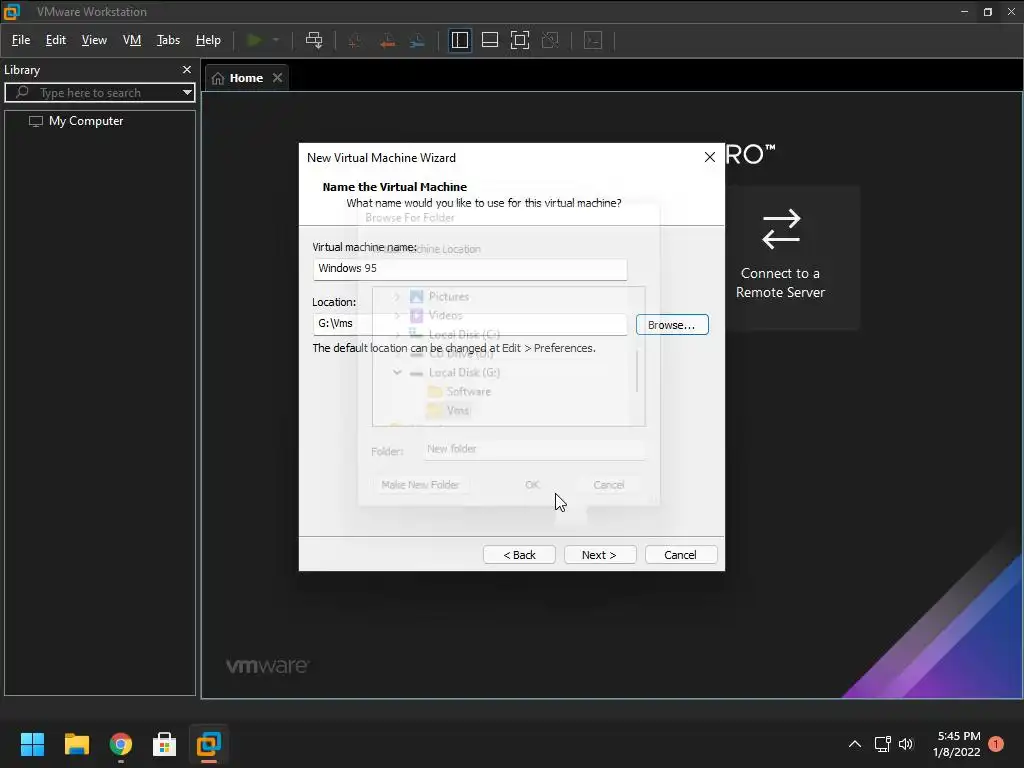Image resolution: width=1024 pixels, height=768 pixels.
Task: Click the green Power On play icon
Action: [x=254, y=40]
